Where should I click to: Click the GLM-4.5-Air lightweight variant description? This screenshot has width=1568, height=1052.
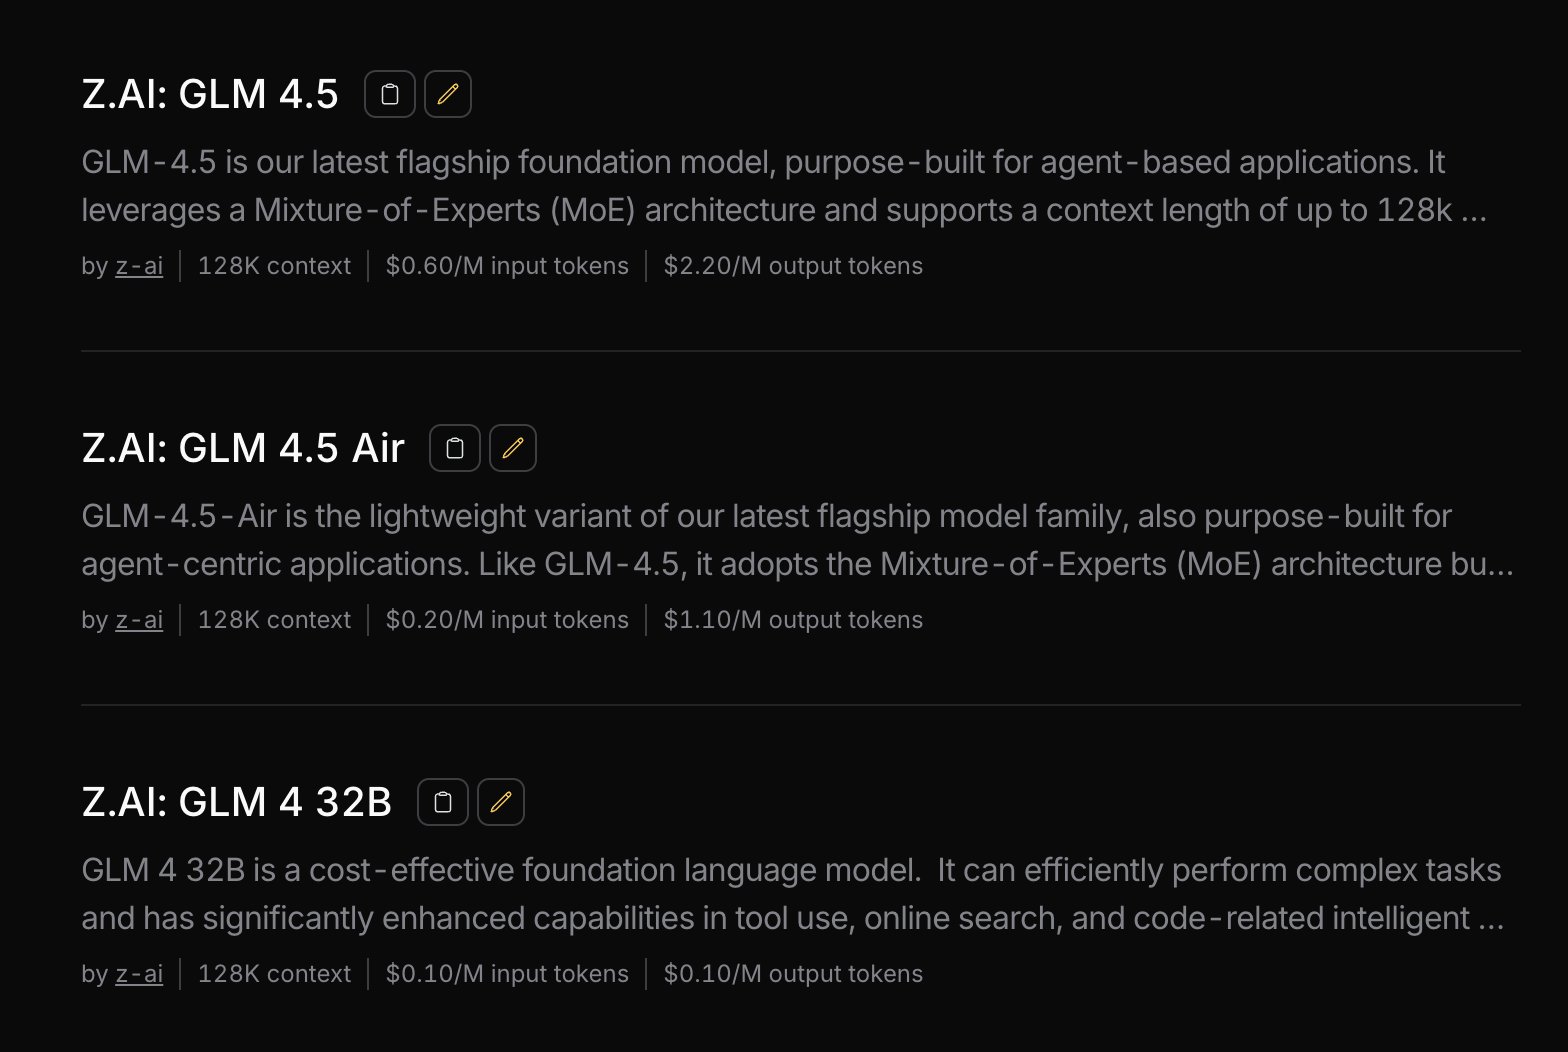[790, 540]
